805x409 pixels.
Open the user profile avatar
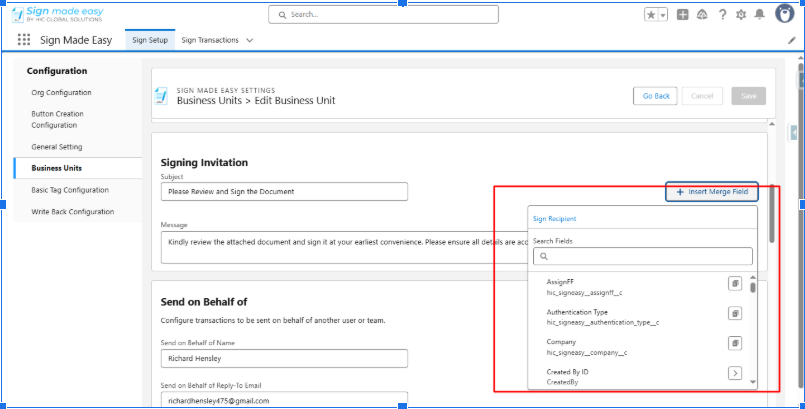pyautogui.click(x=784, y=14)
